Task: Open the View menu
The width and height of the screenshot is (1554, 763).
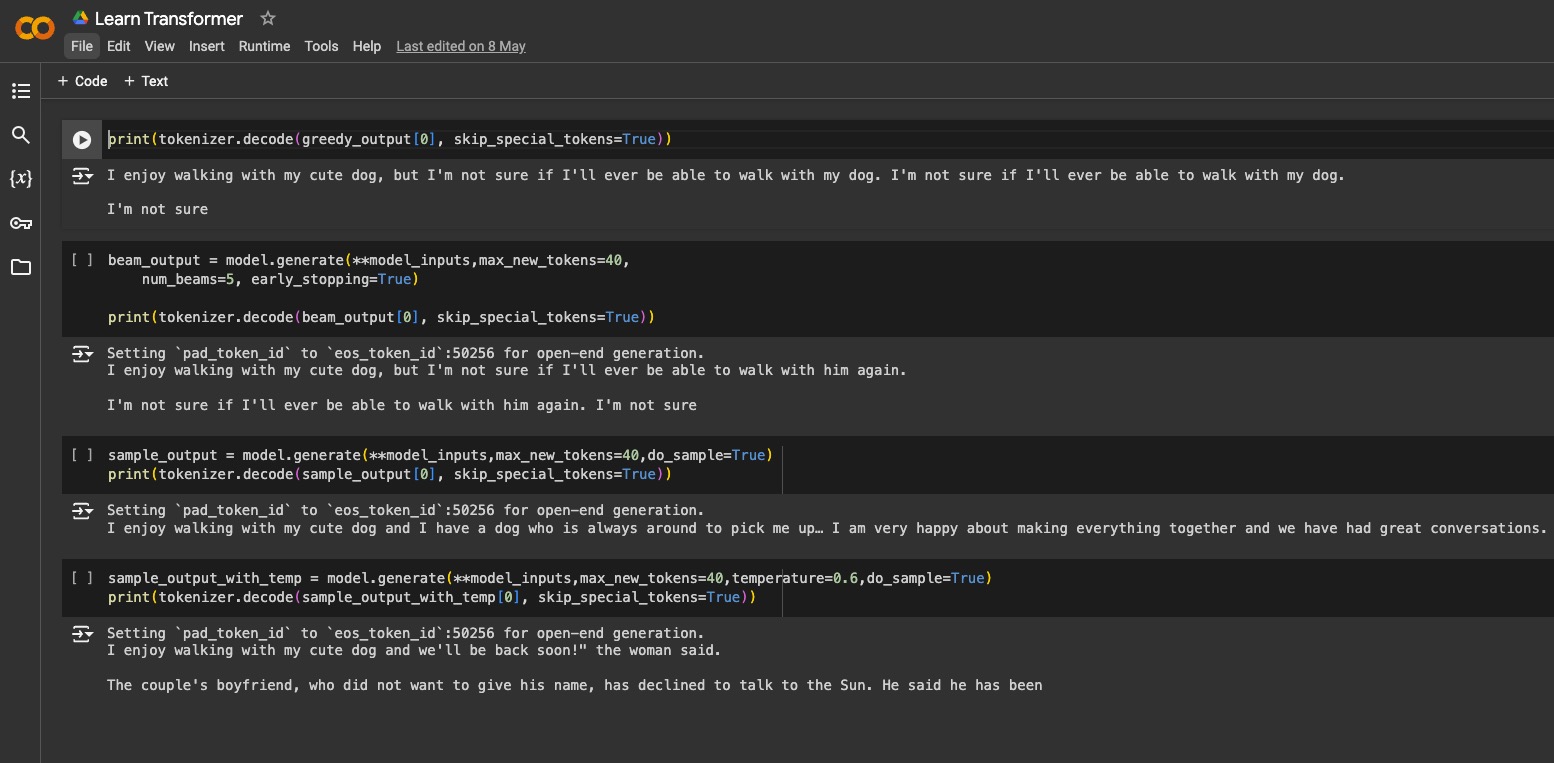Action: tap(159, 46)
